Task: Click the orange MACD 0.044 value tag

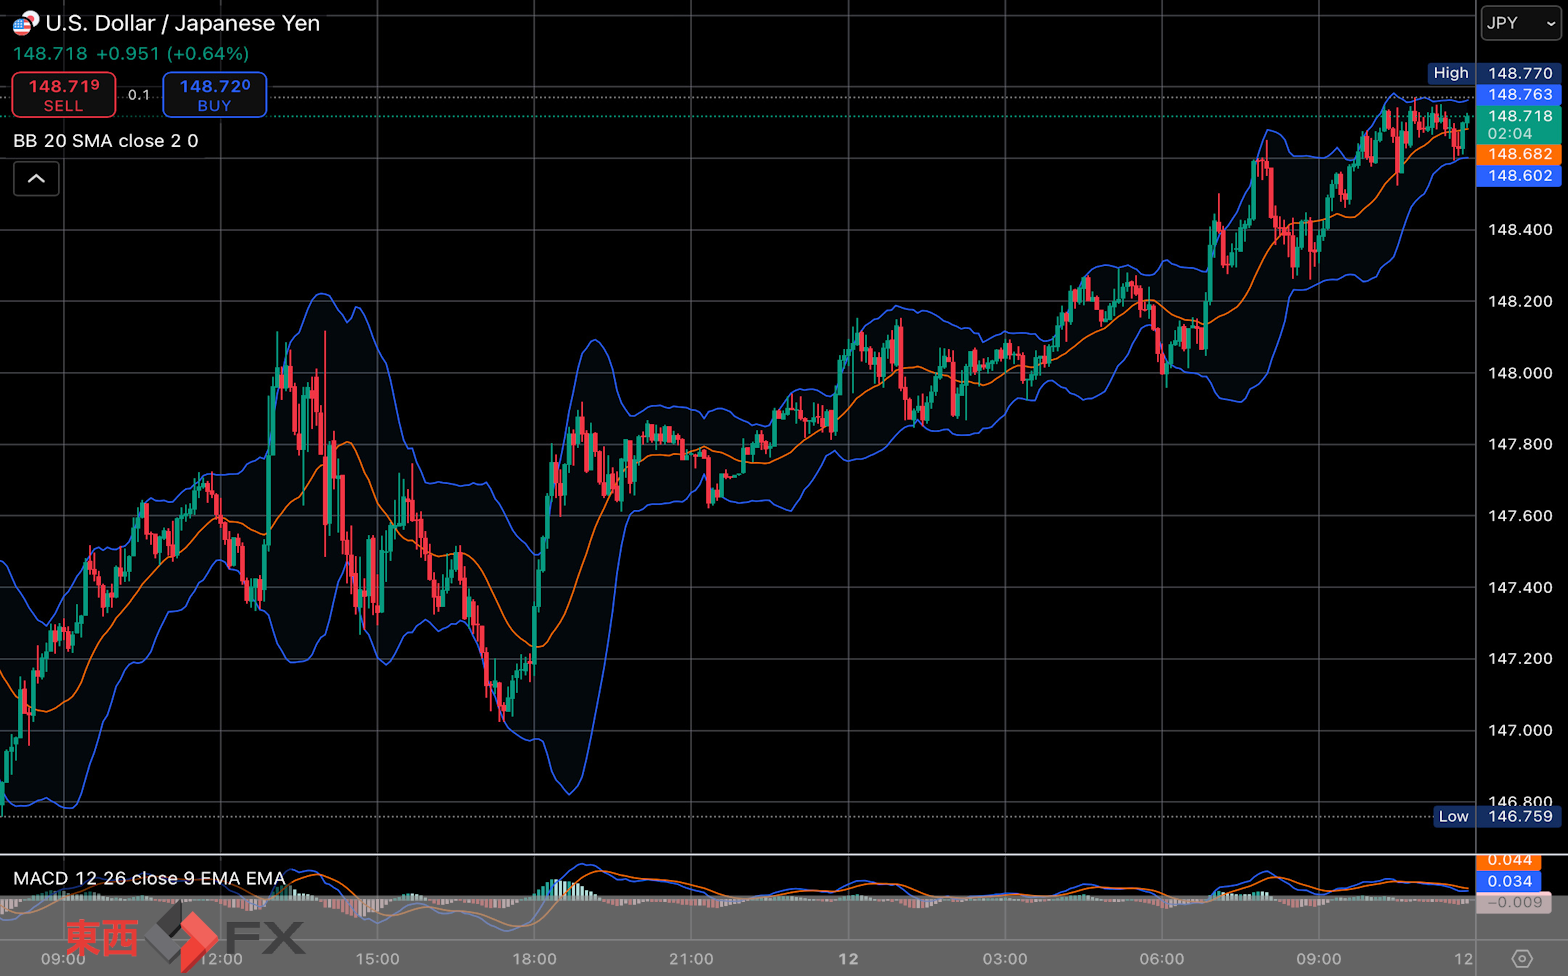Action: [1509, 860]
